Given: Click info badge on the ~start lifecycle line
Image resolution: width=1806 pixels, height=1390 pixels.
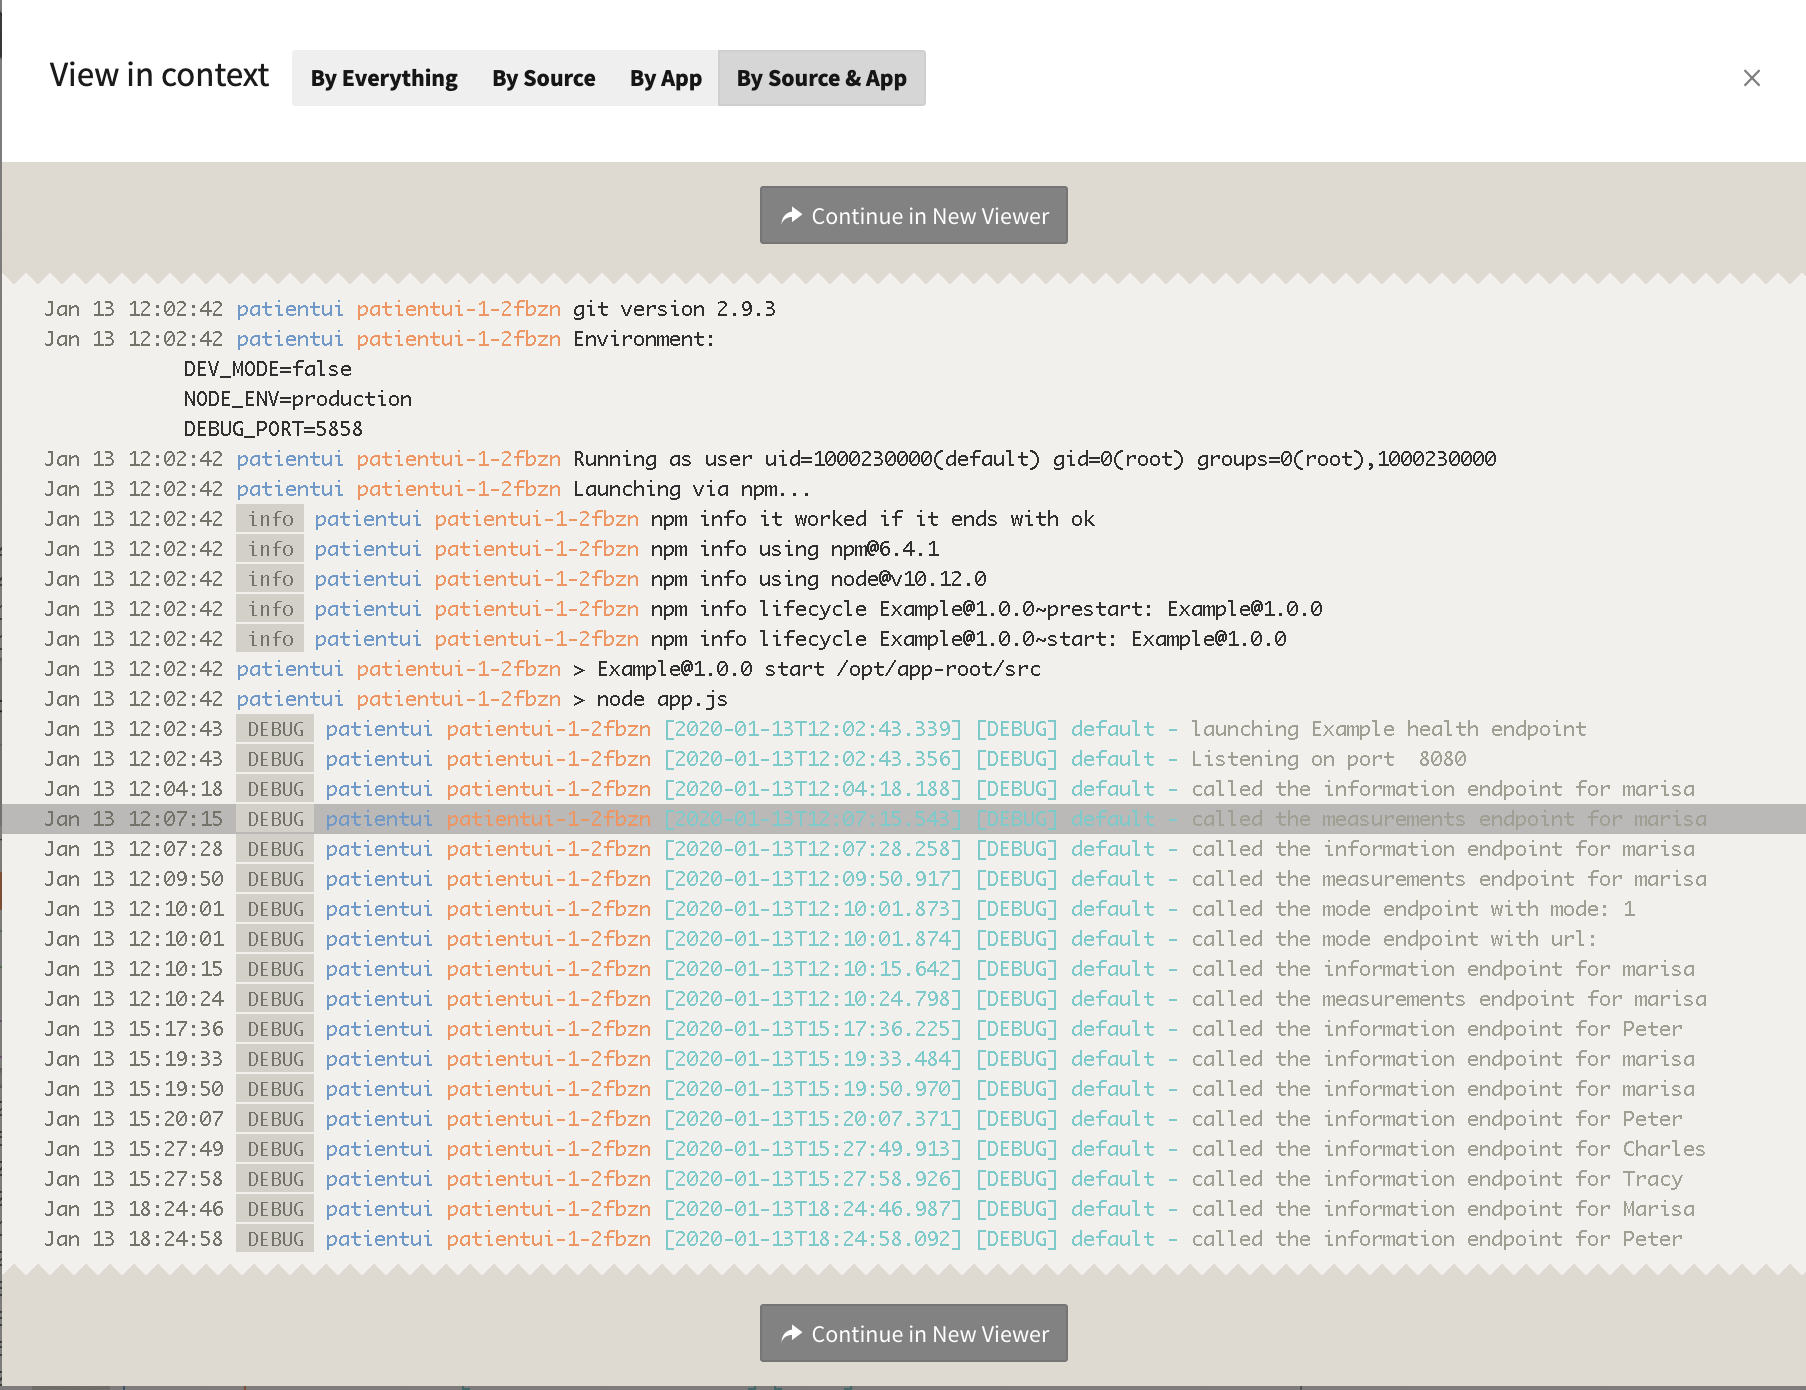Looking at the screenshot, I should pyautogui.click(x=271, y=639).
